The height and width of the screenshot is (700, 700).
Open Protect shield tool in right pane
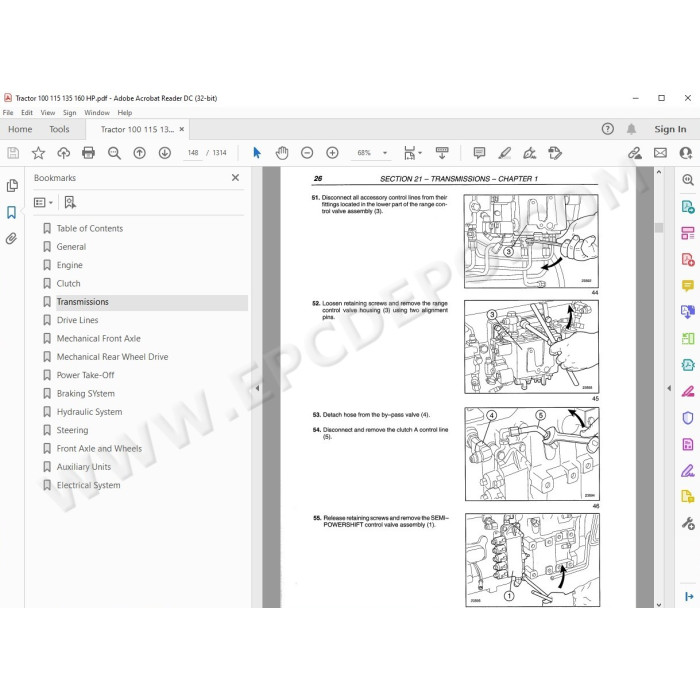pyautogui.click(x=688, y=418)
